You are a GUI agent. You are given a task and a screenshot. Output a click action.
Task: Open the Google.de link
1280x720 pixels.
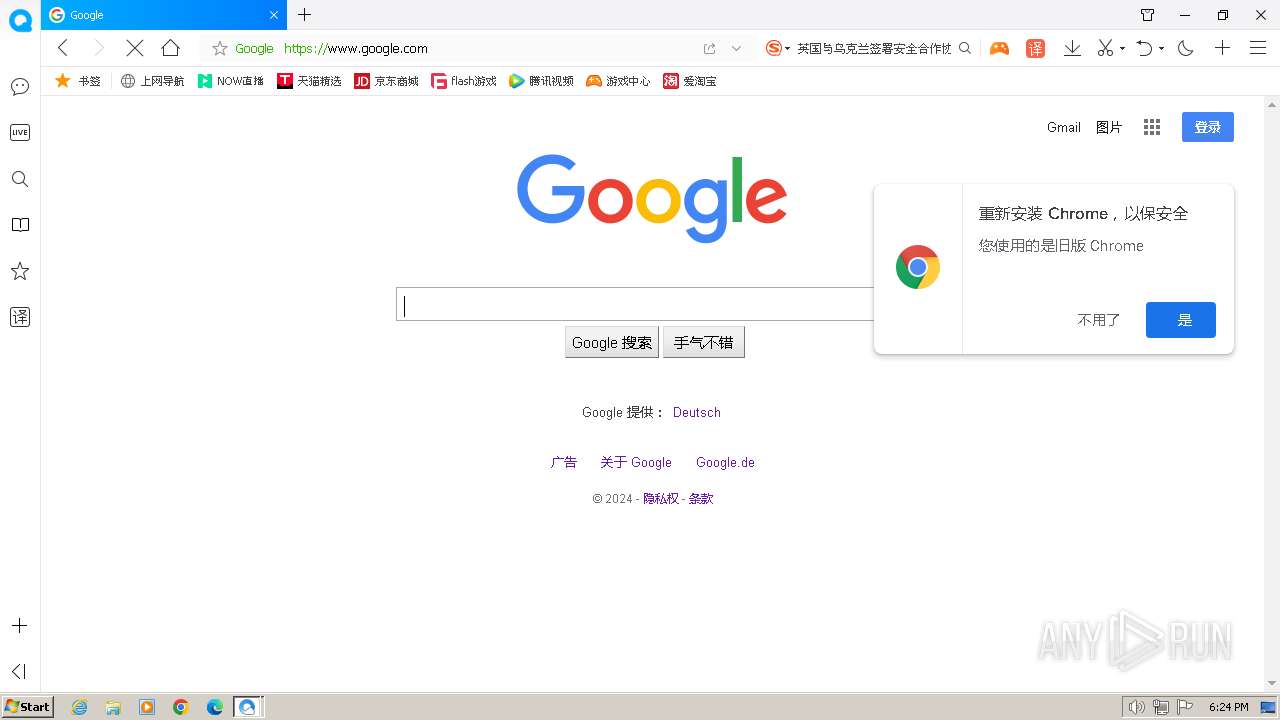coord(725,462)
